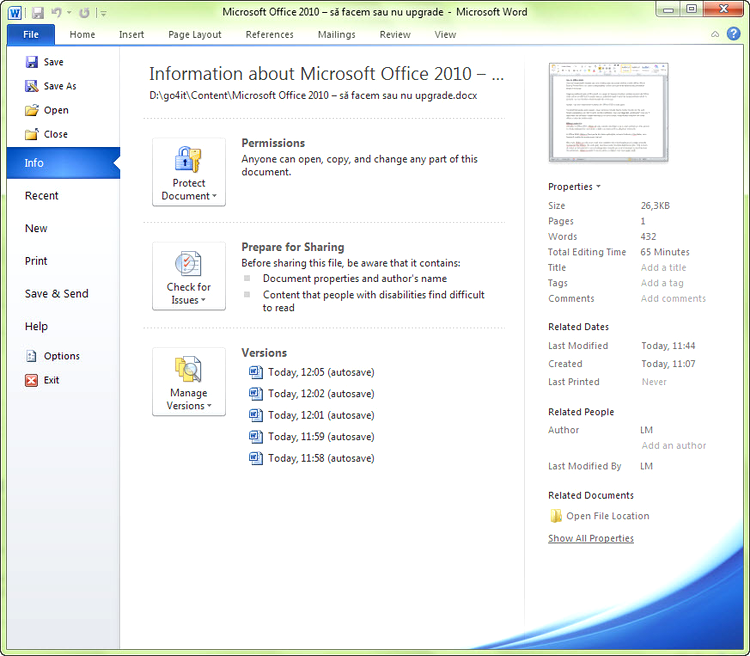
Task: Open Word Help via blue question icon
Action: [x=734, y=33]
